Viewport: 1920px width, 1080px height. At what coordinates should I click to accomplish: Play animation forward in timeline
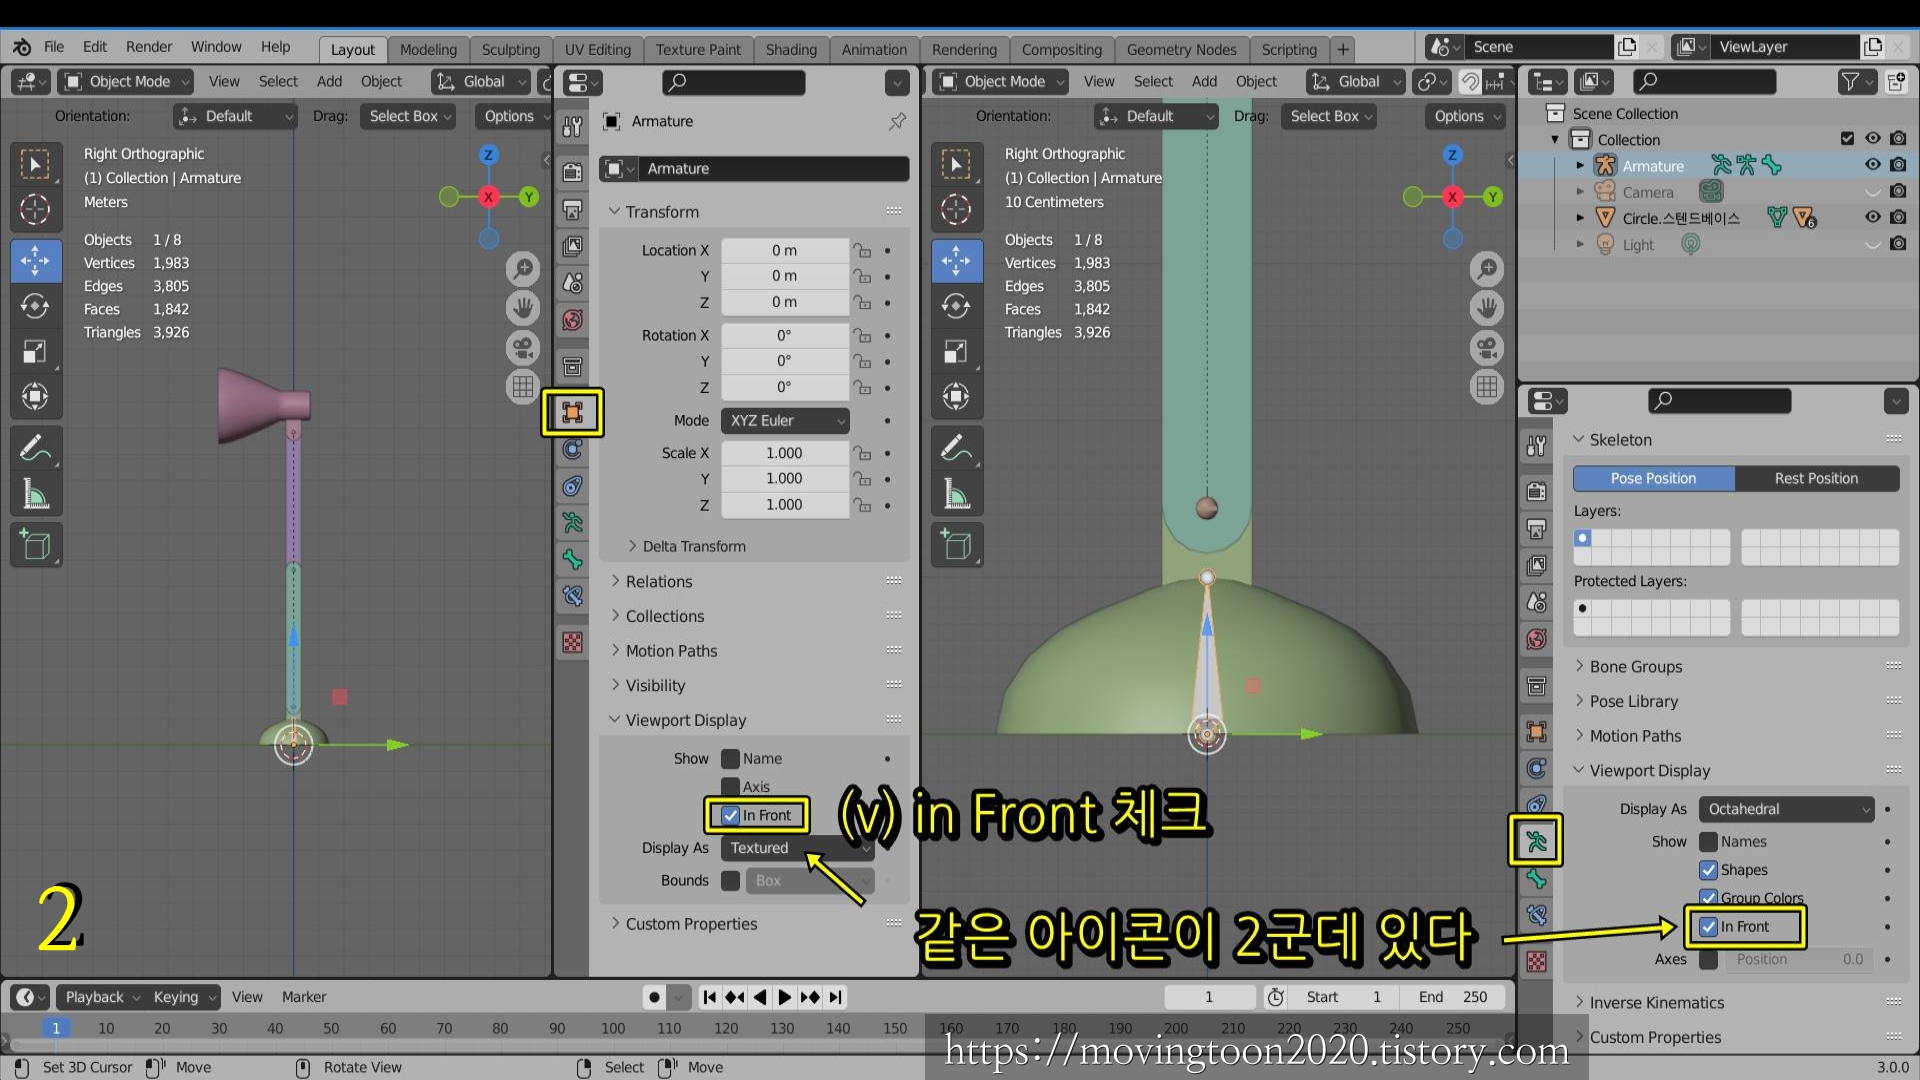tap(784, 997)
